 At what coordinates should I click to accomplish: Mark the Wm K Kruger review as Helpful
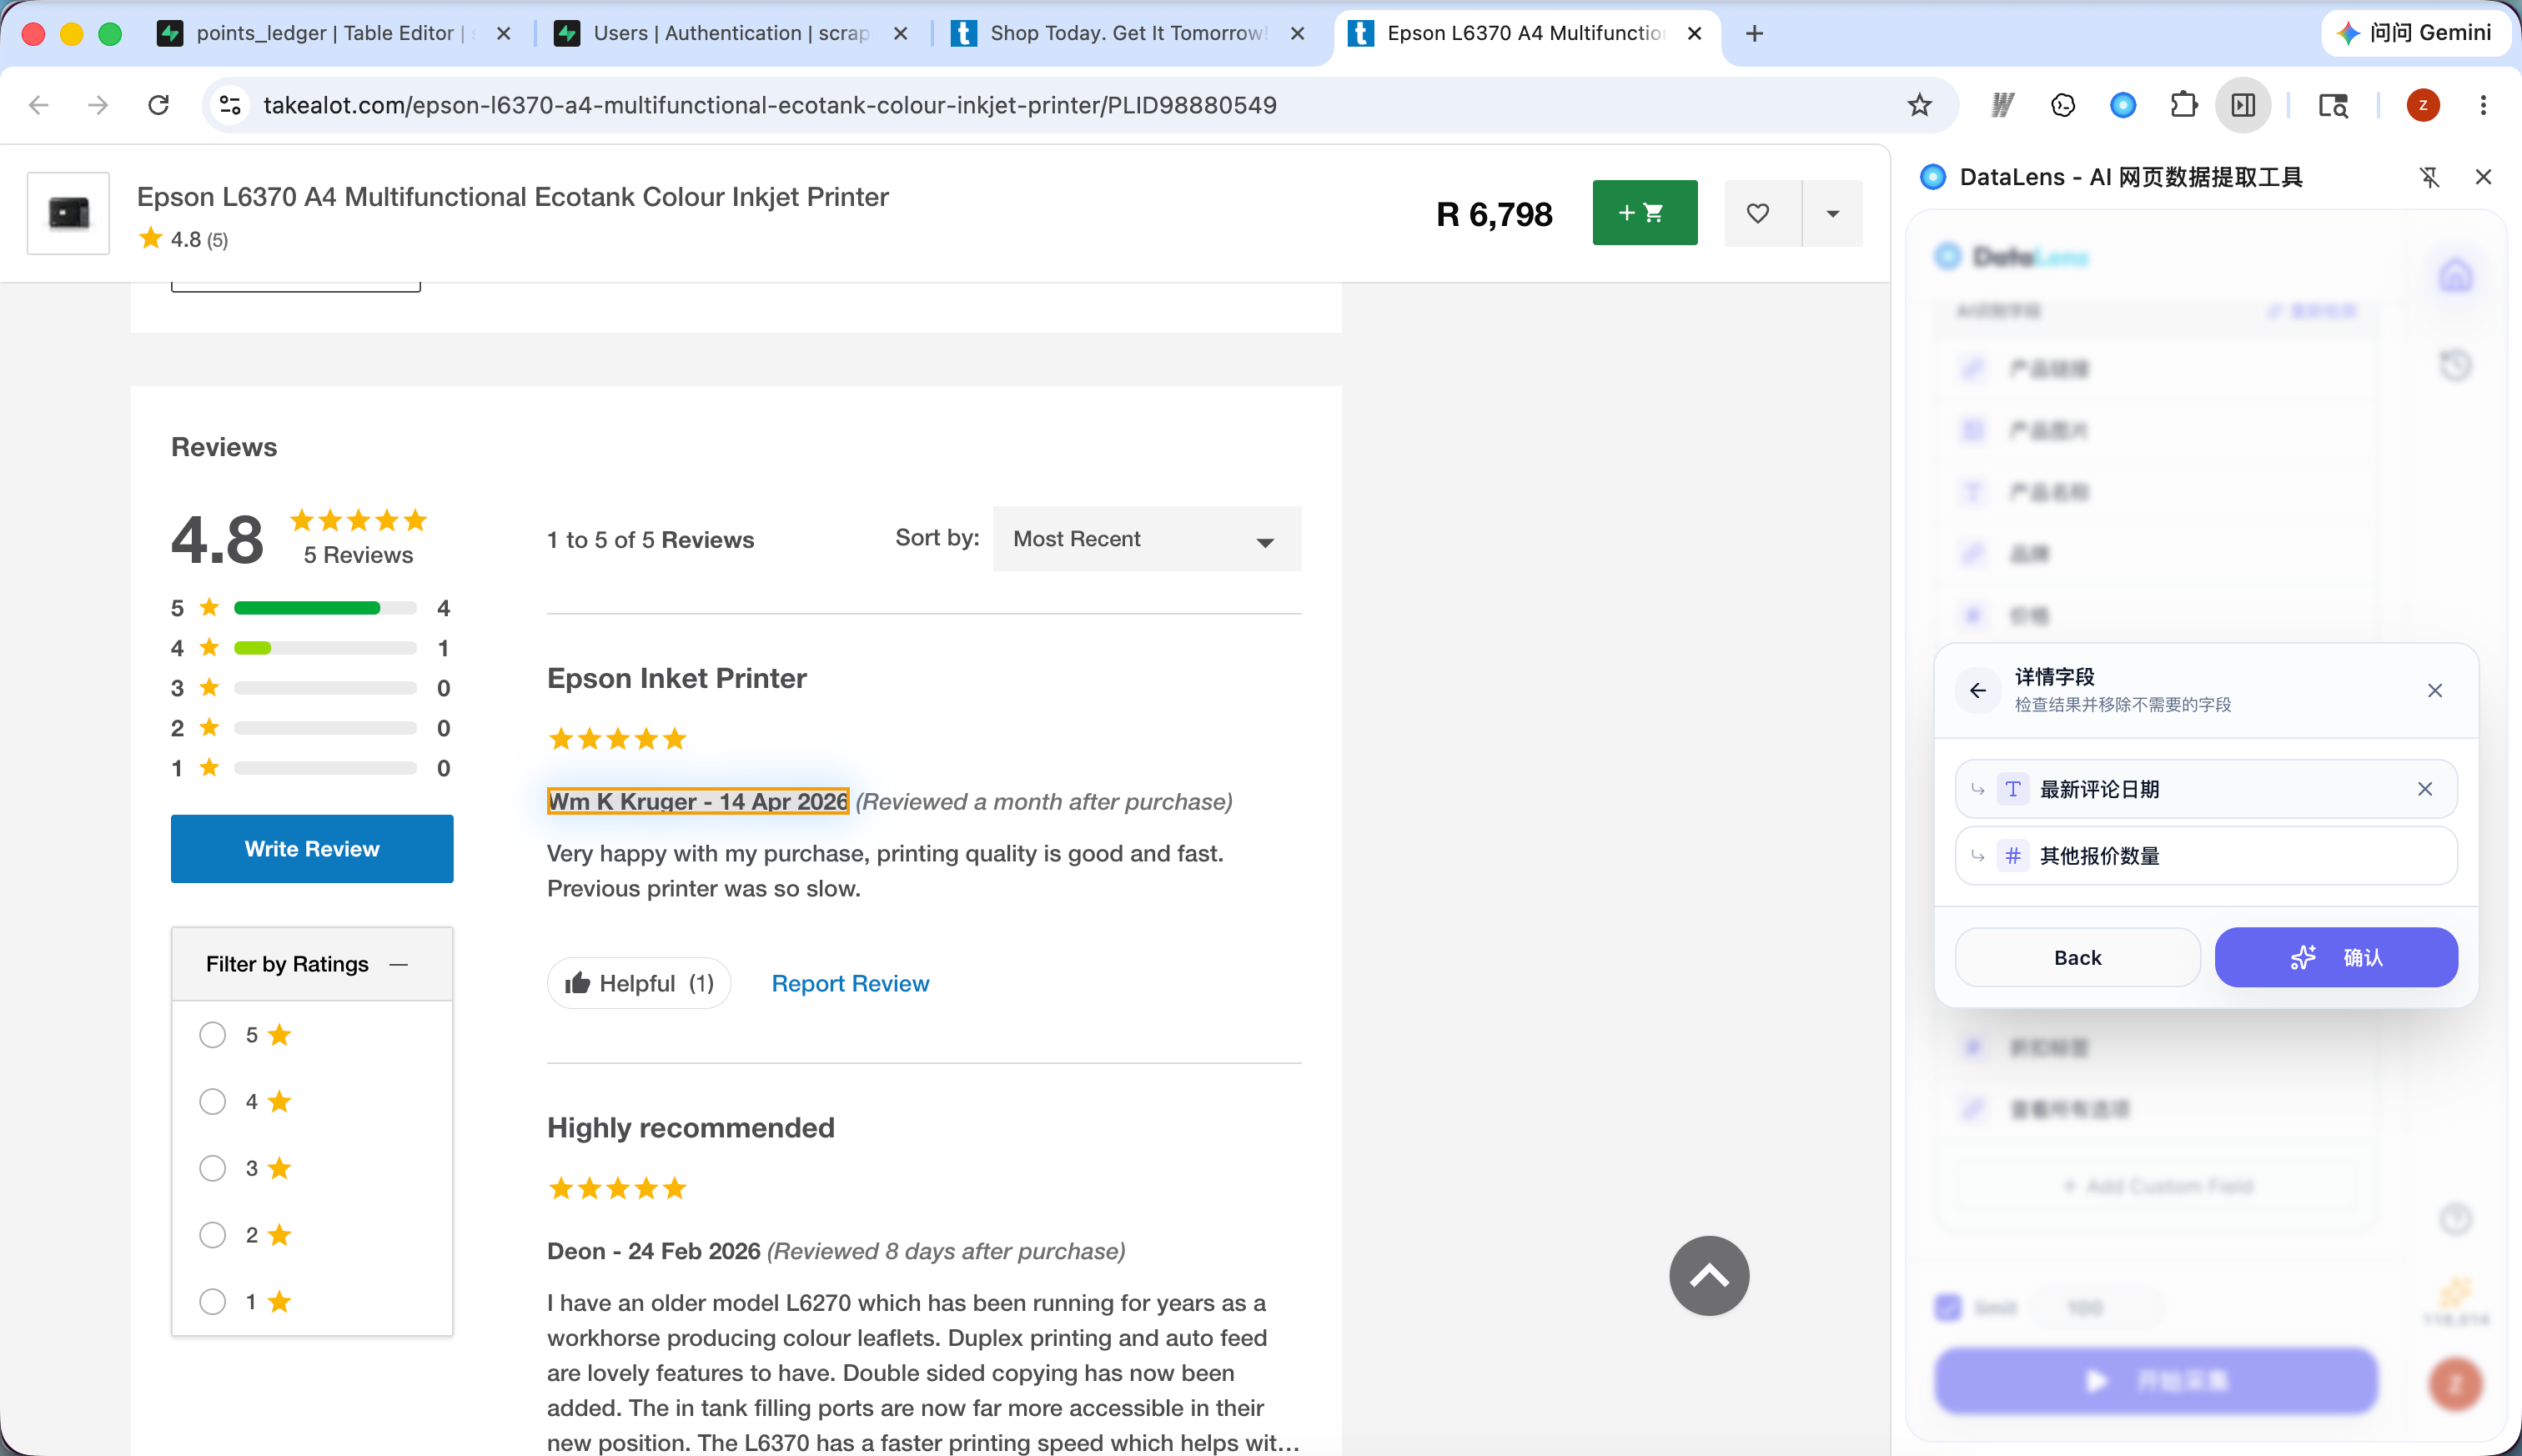pos(639,983)
